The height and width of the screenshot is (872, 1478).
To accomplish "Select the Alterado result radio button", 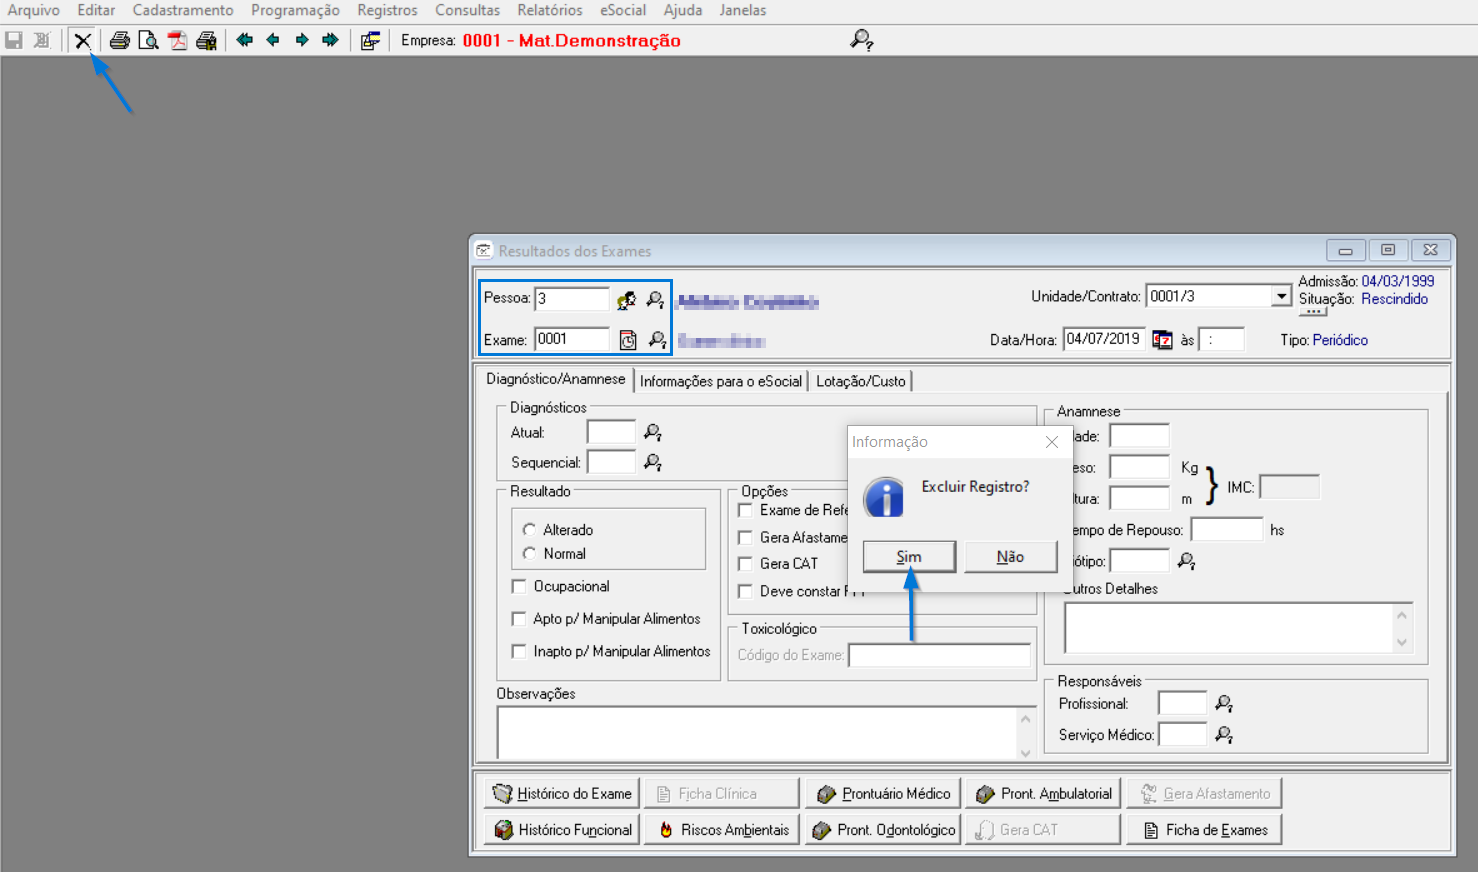I will coord(530,530).
